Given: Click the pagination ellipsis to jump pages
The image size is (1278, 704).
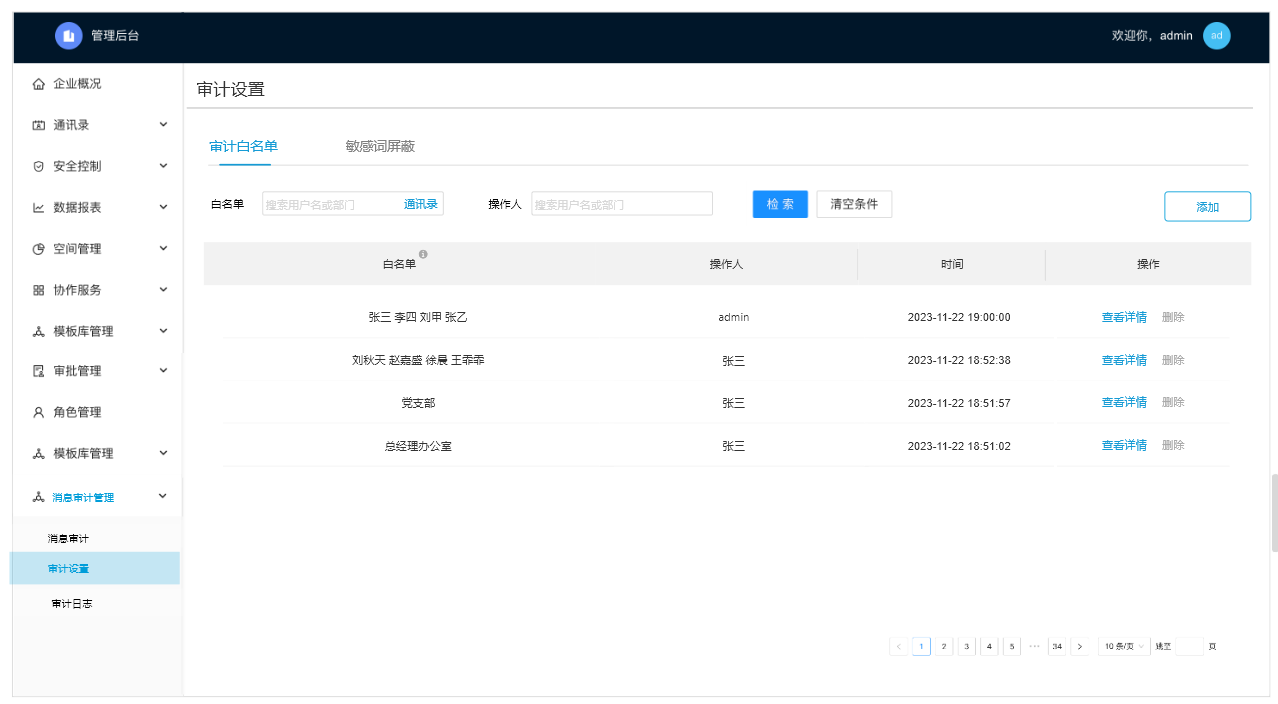Looking at the screenshot, I should click(1035, 647).
